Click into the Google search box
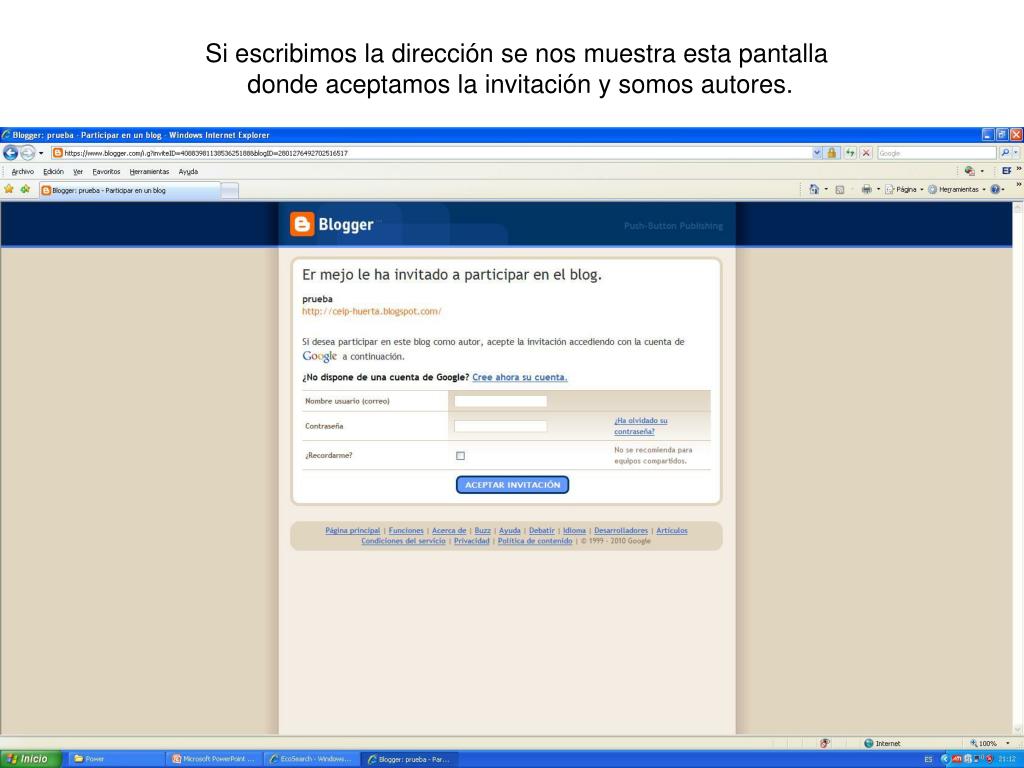Image resolution: width=1024 pixels, height=768 pixels. point(936,153)
